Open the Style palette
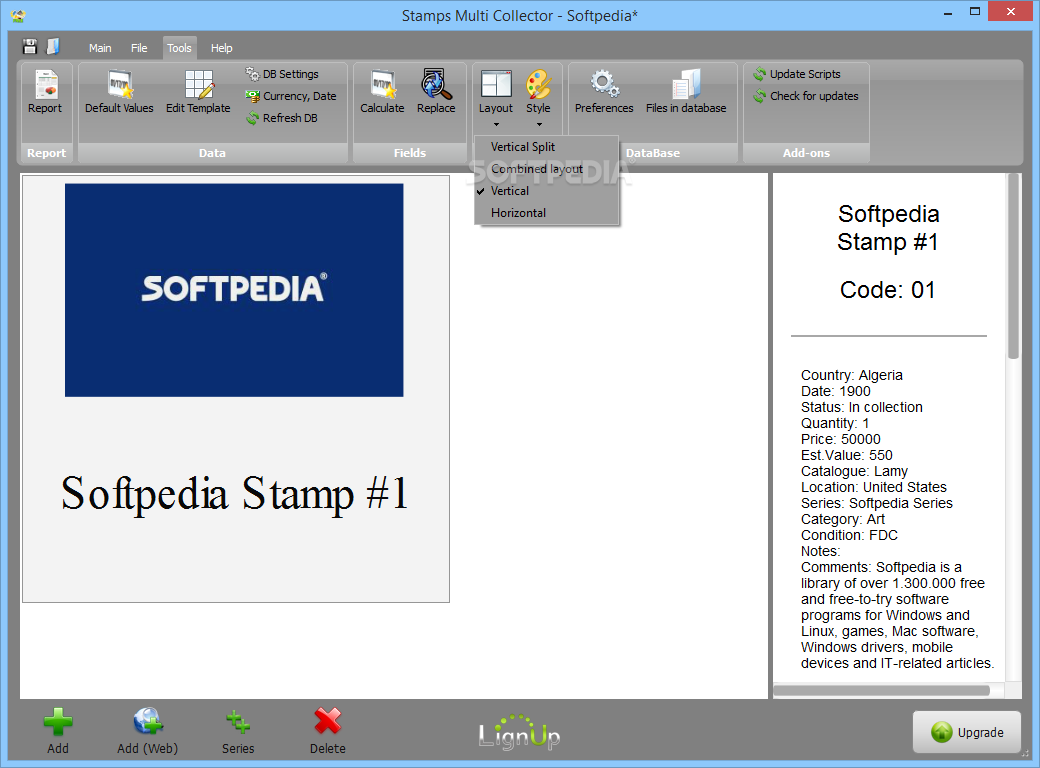This screenshot has height=768, width=1040. (538, 92)
